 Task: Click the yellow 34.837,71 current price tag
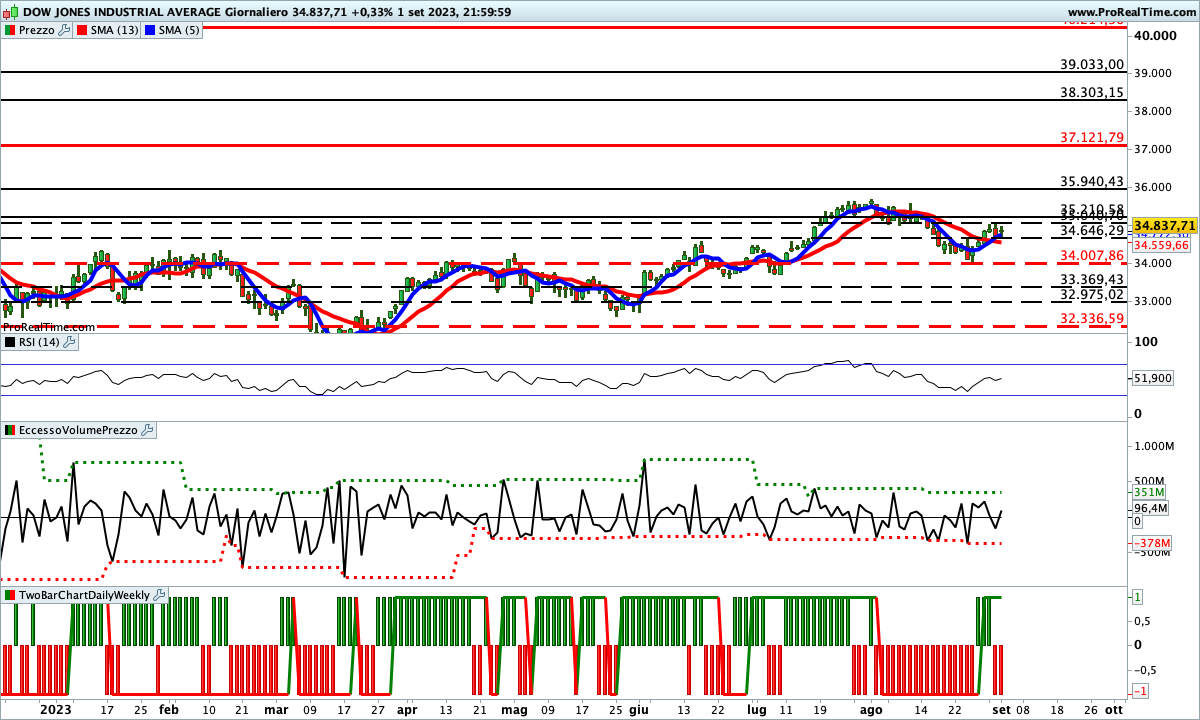click(x=1165, y=227)
